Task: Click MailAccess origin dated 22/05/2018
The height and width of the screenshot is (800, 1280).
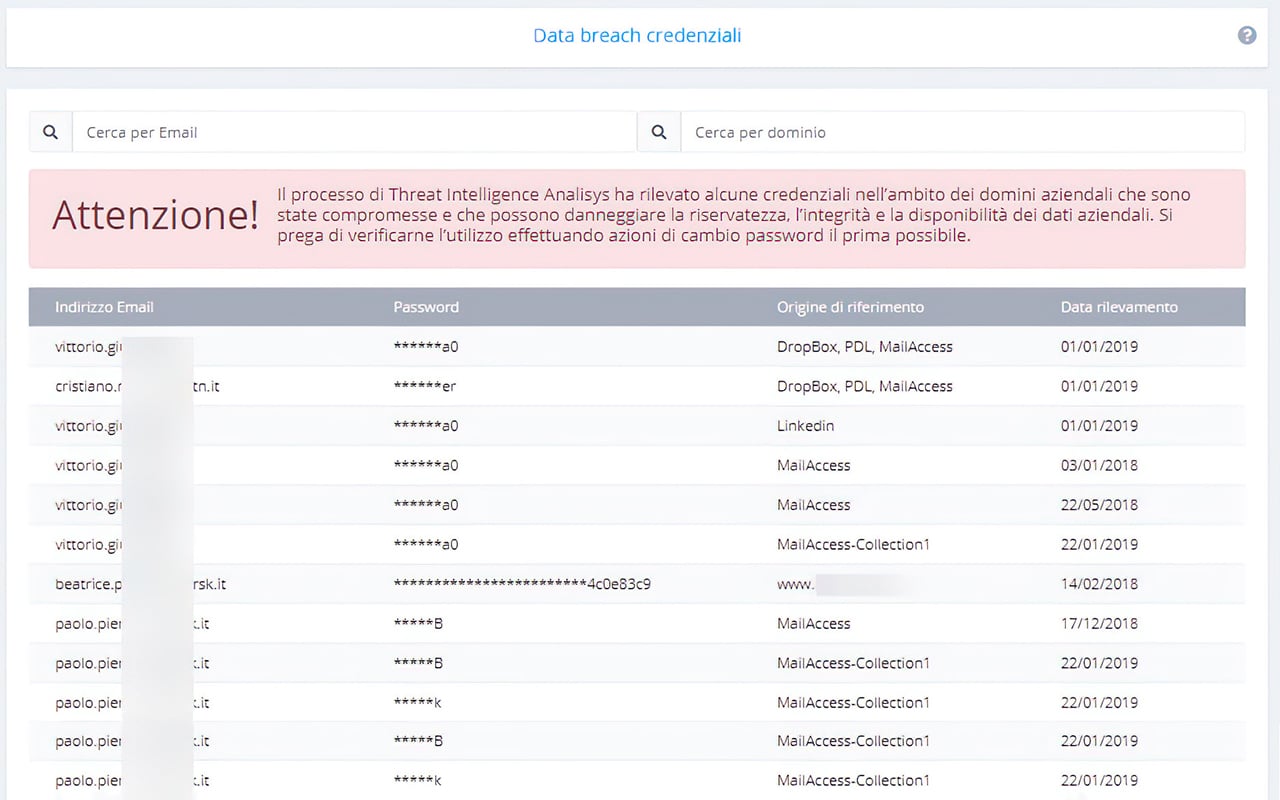Action: pyautogui.click(x=813, y=505)
